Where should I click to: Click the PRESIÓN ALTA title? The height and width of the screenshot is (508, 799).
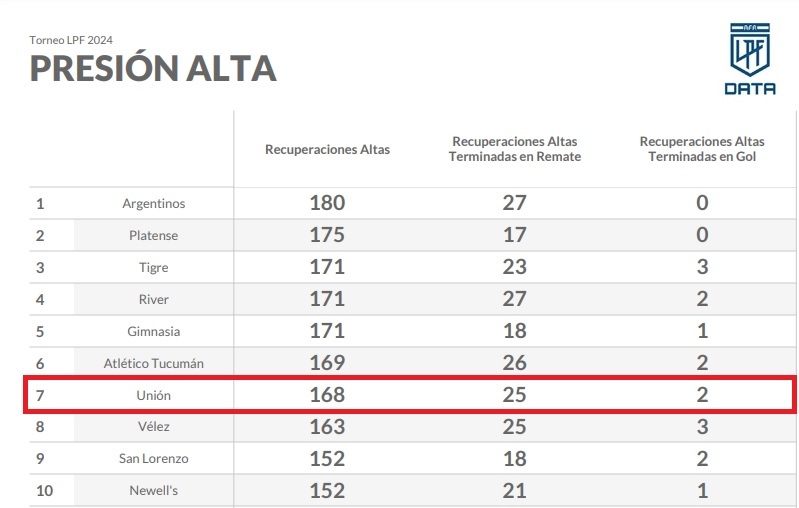point(153,68)
